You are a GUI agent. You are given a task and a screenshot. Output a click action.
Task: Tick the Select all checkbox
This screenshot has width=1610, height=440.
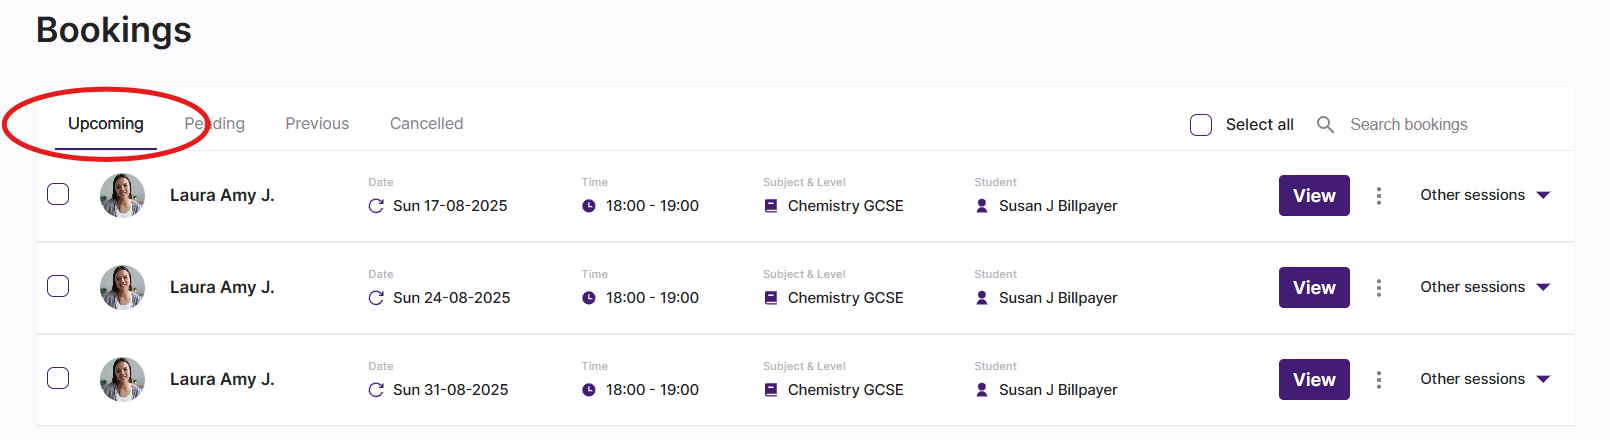click(1201, 125)
